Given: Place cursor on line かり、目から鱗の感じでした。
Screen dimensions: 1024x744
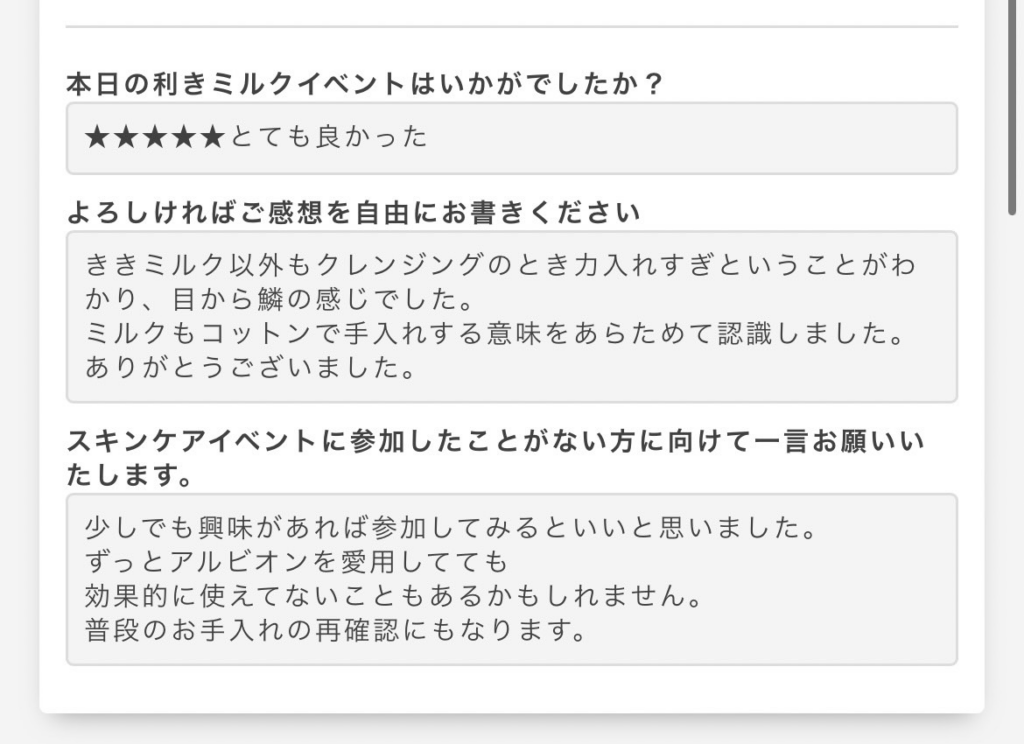Looking at the screenshot, I should [280, 299].
